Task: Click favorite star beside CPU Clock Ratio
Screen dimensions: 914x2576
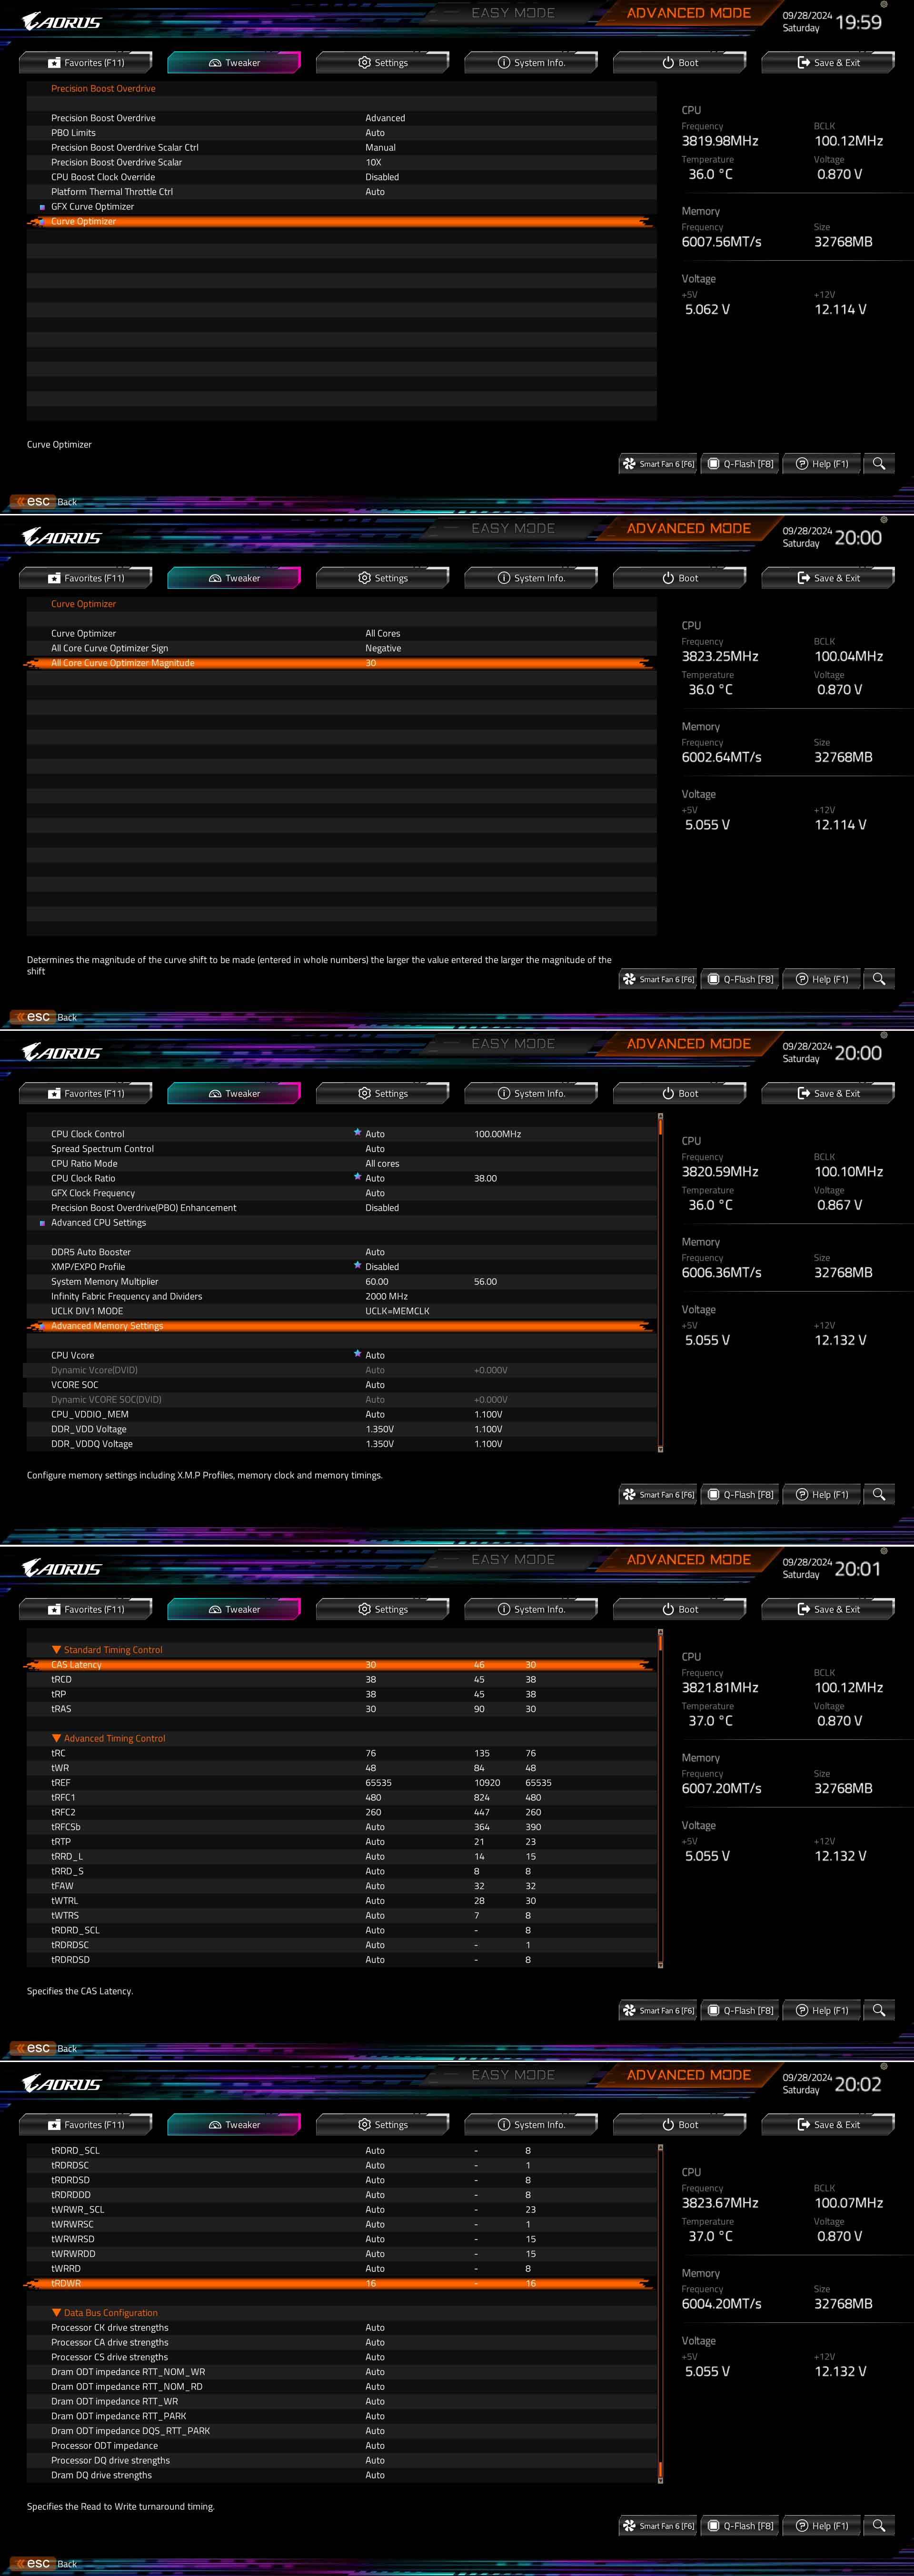Action: 357,1177
